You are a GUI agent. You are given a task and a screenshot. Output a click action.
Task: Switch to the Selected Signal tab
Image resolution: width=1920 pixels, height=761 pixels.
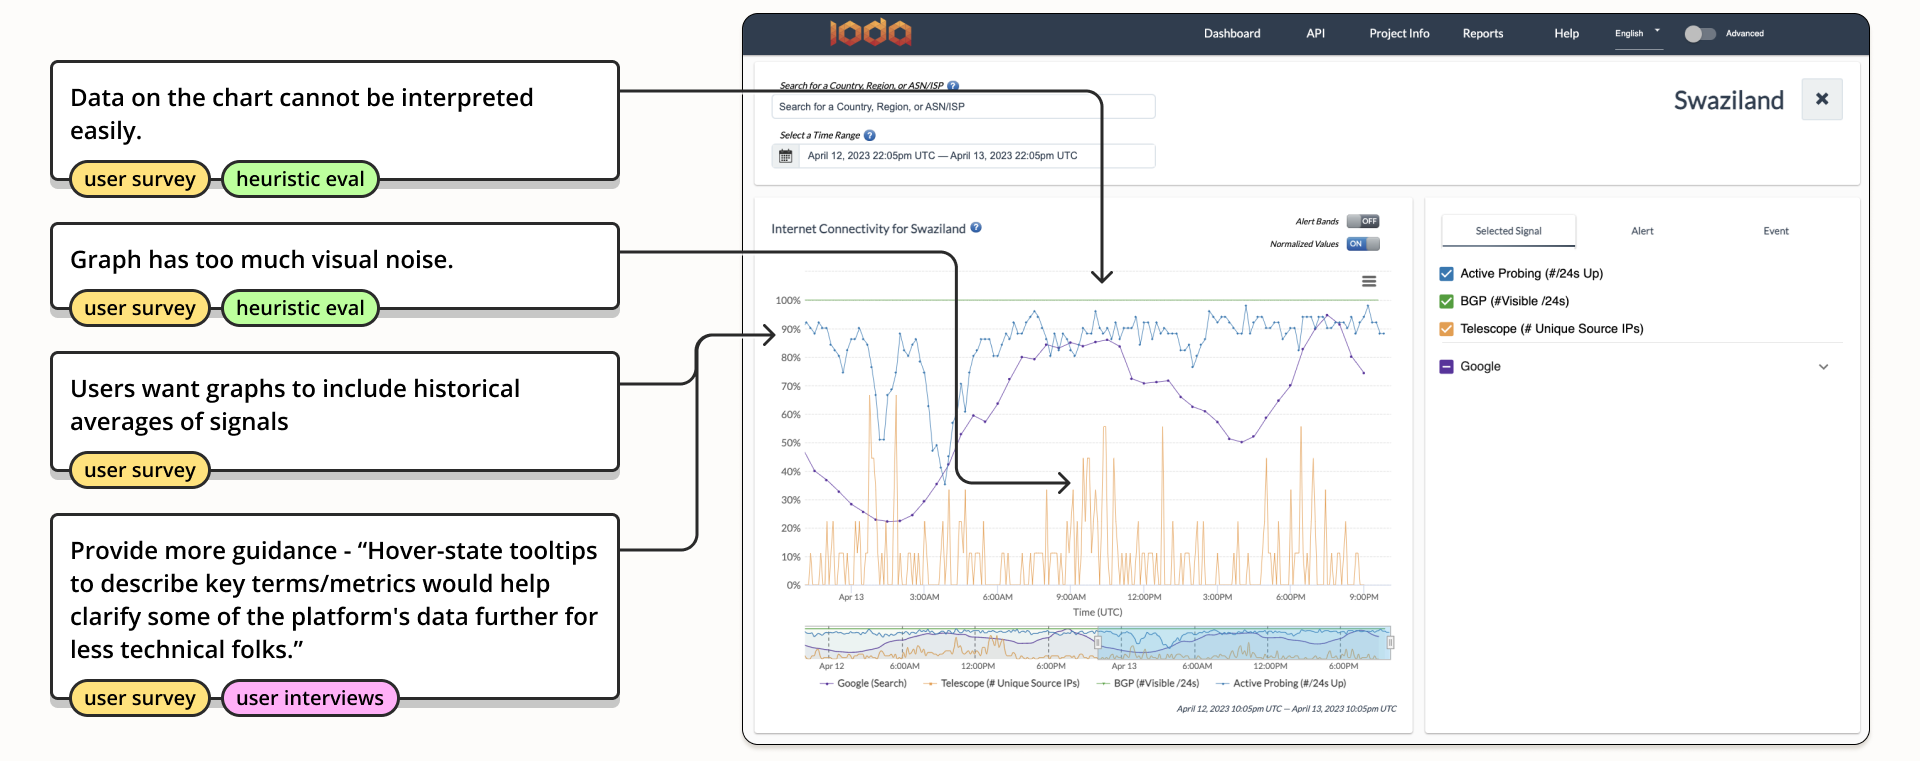(x=1508, y=231)
